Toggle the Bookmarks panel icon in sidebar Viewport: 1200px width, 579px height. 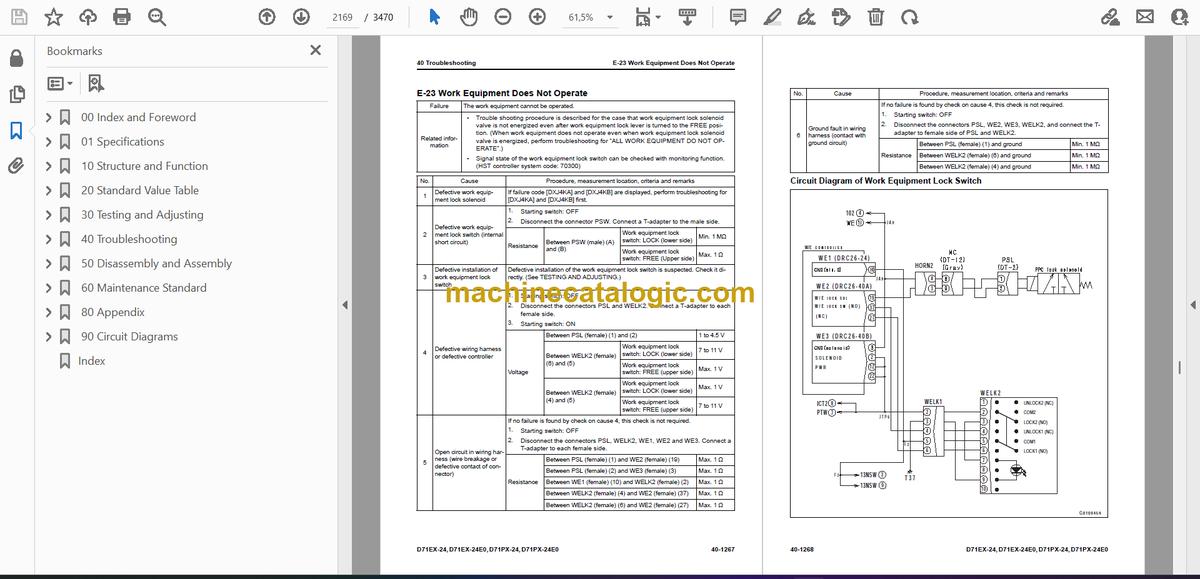pos(16,130)
